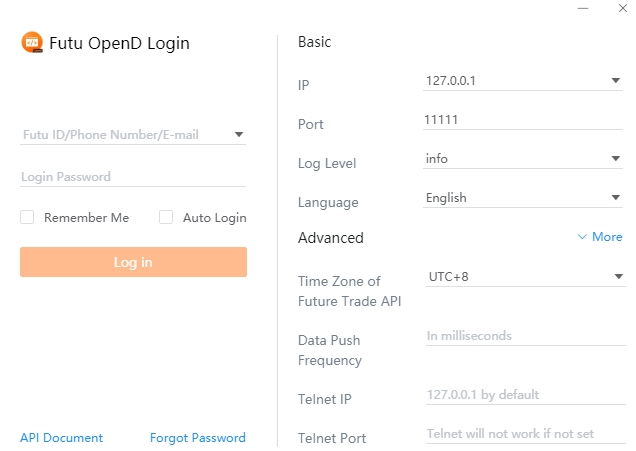The image size is (636, 451).
Task: Open the API Document link
Action: point(61,438)
